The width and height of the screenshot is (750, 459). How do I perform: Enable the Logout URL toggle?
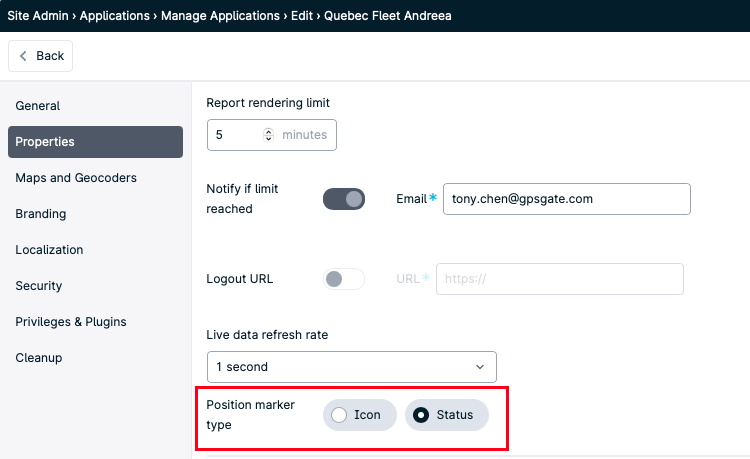pos(344,279)
